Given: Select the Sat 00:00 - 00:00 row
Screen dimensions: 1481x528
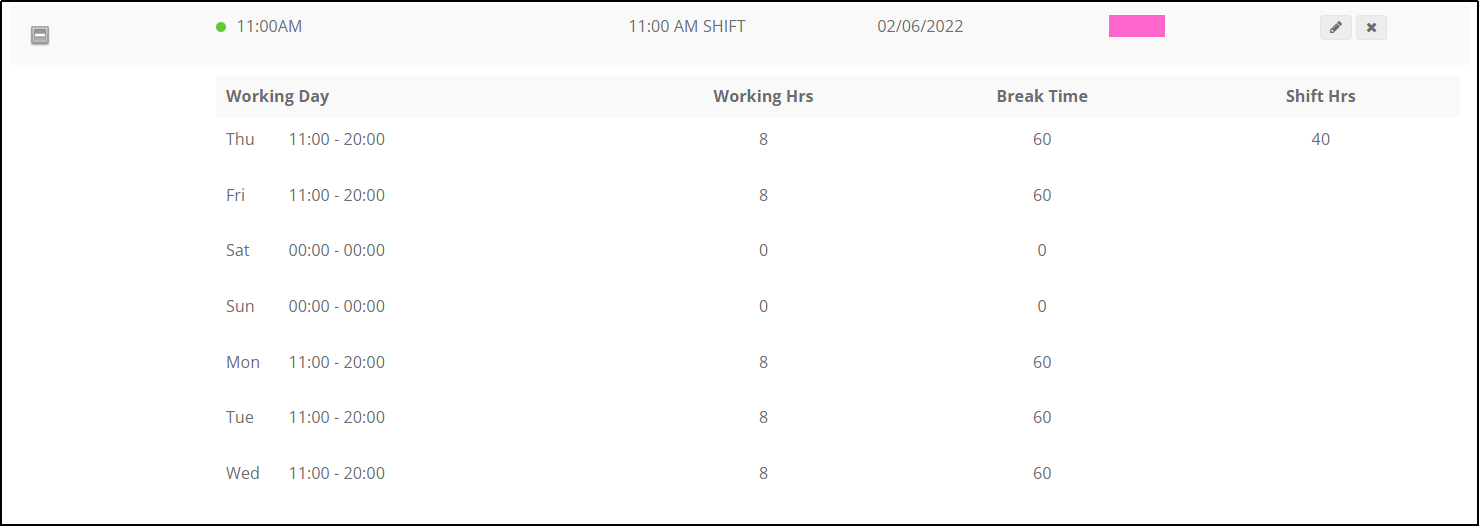Looking at the screenshot, I should point(838,250).
